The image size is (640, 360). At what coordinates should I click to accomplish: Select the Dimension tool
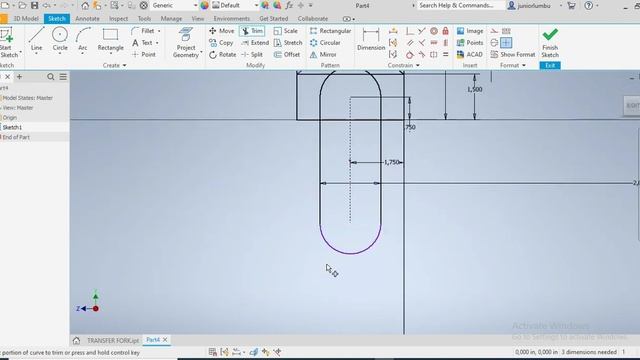(371, 40)
